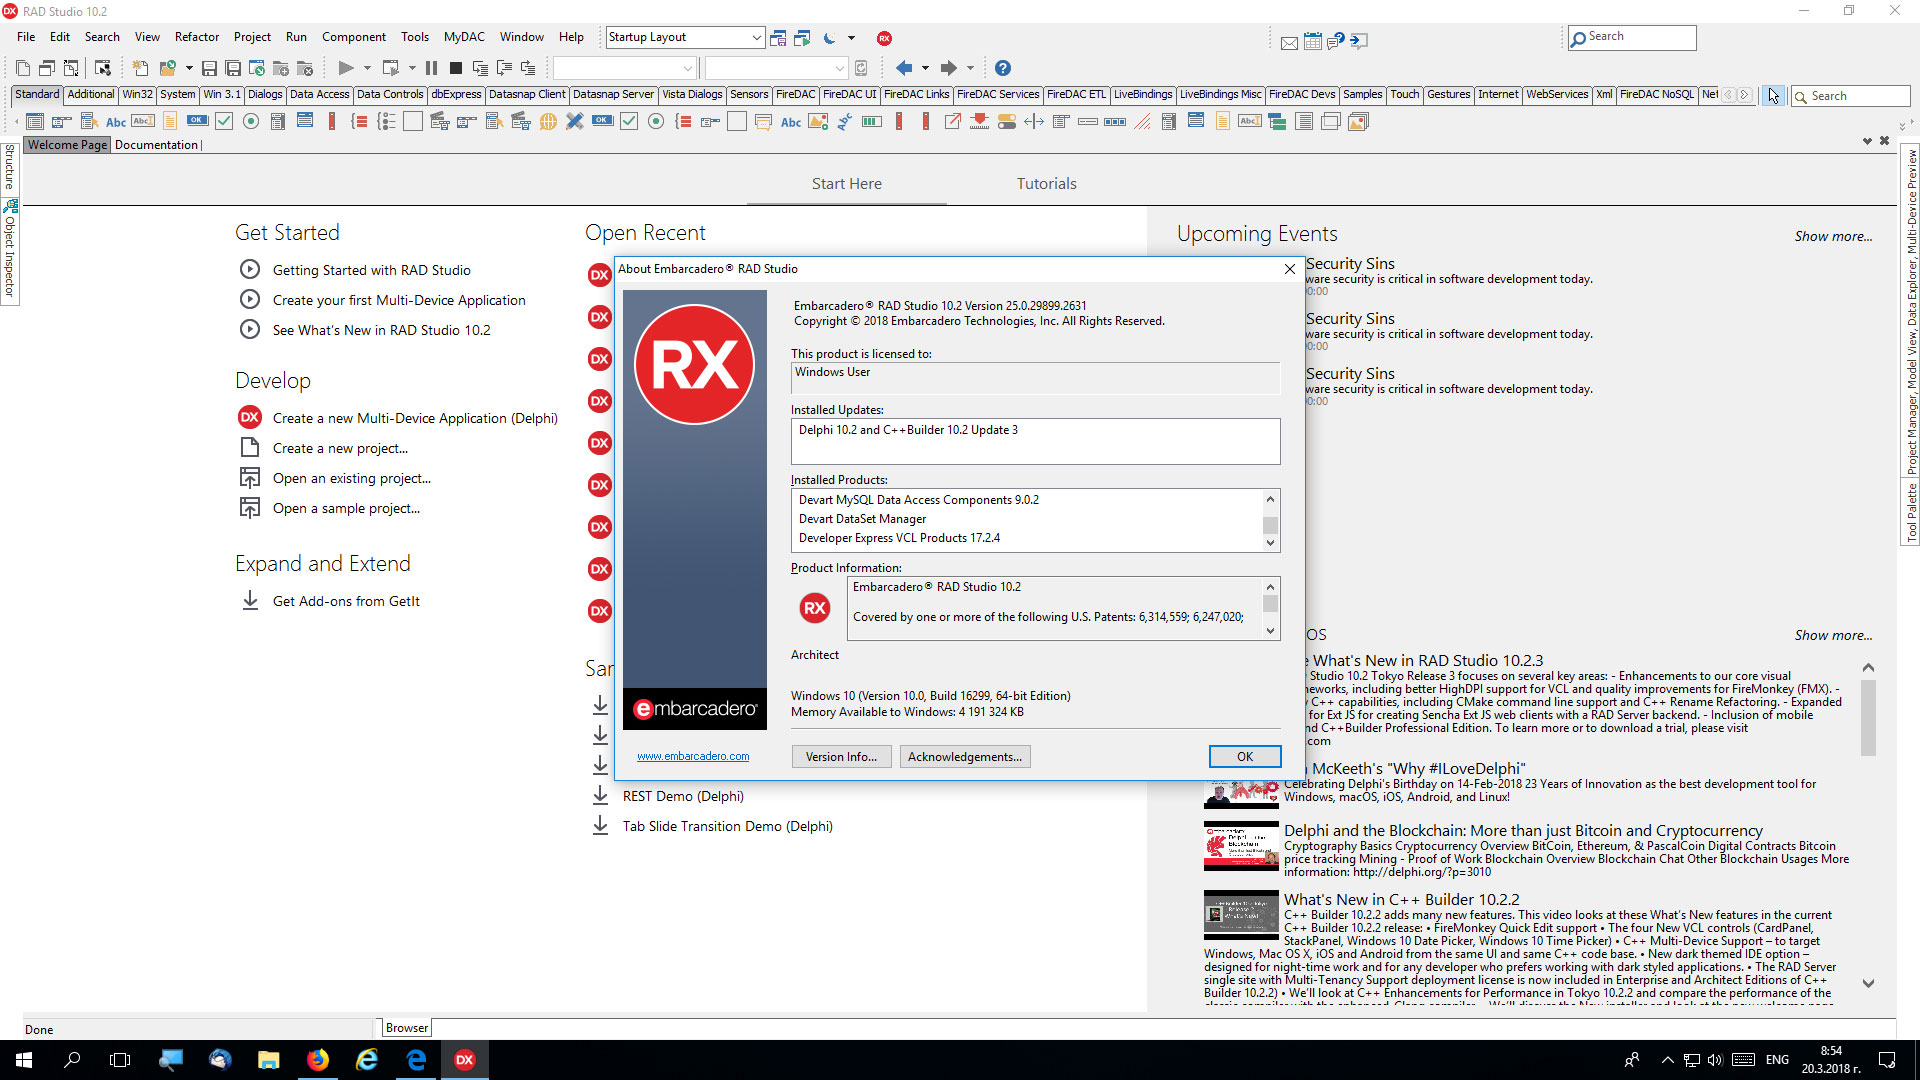Click Show more... beside Upcoming Events
The image size is (1920, 1080).
tap(1832, 237)
